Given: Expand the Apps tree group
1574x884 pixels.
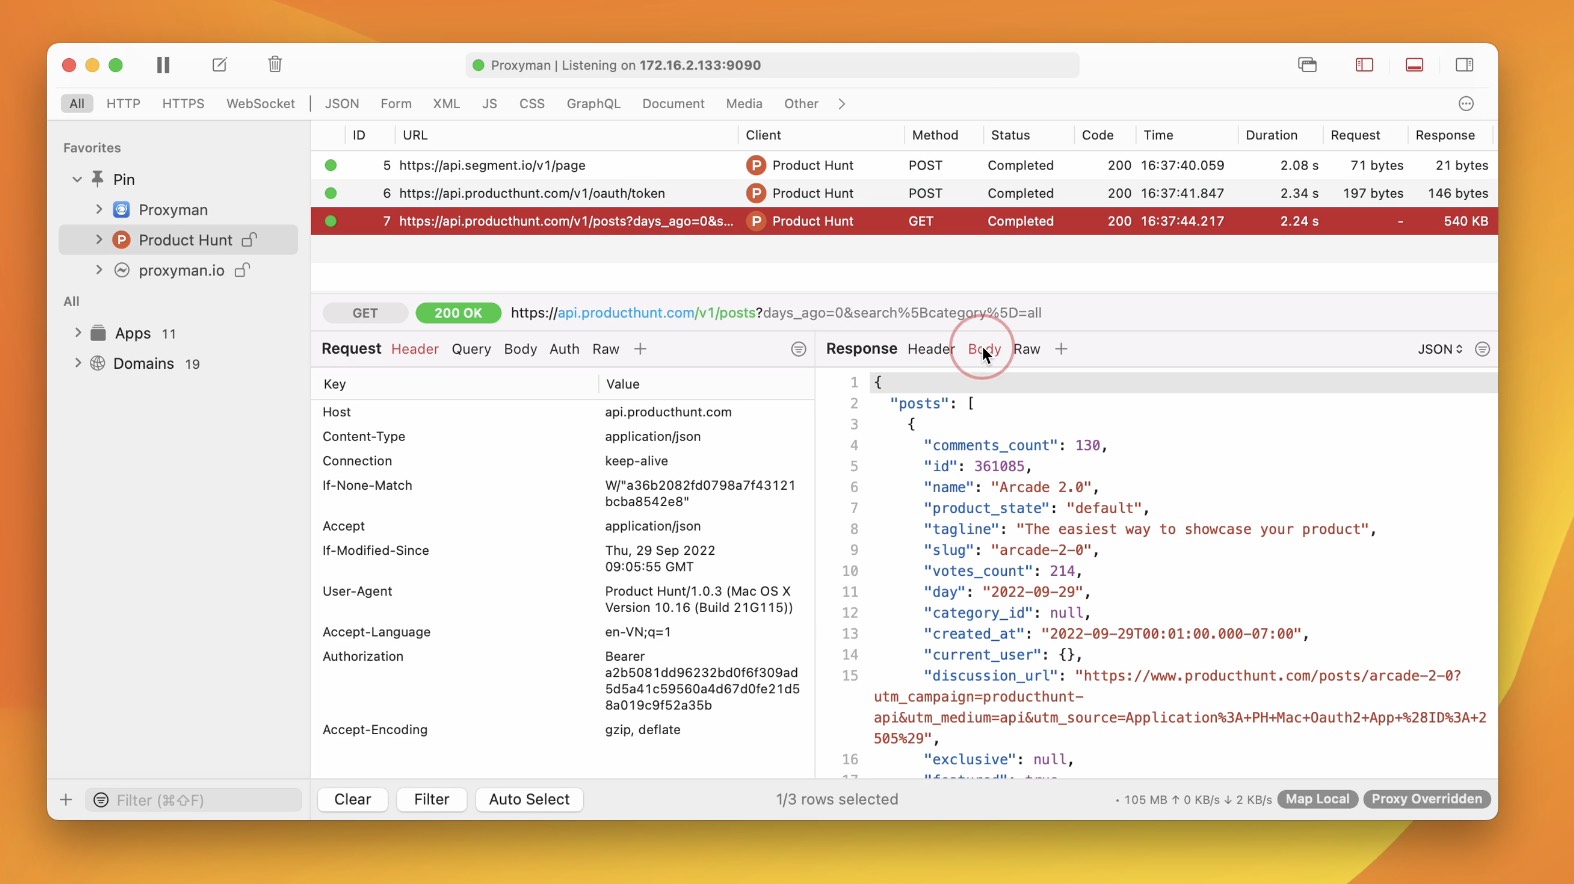Looking at the screenshot, I should [x=78, y=333].
